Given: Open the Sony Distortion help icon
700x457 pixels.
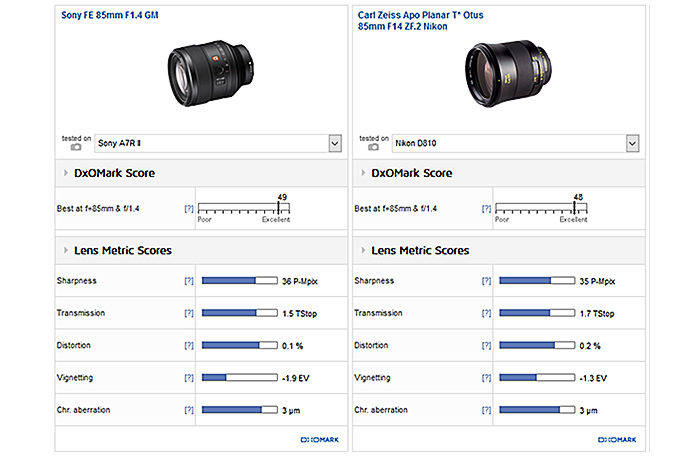Looking at the screenshot, I should (189, 345).
